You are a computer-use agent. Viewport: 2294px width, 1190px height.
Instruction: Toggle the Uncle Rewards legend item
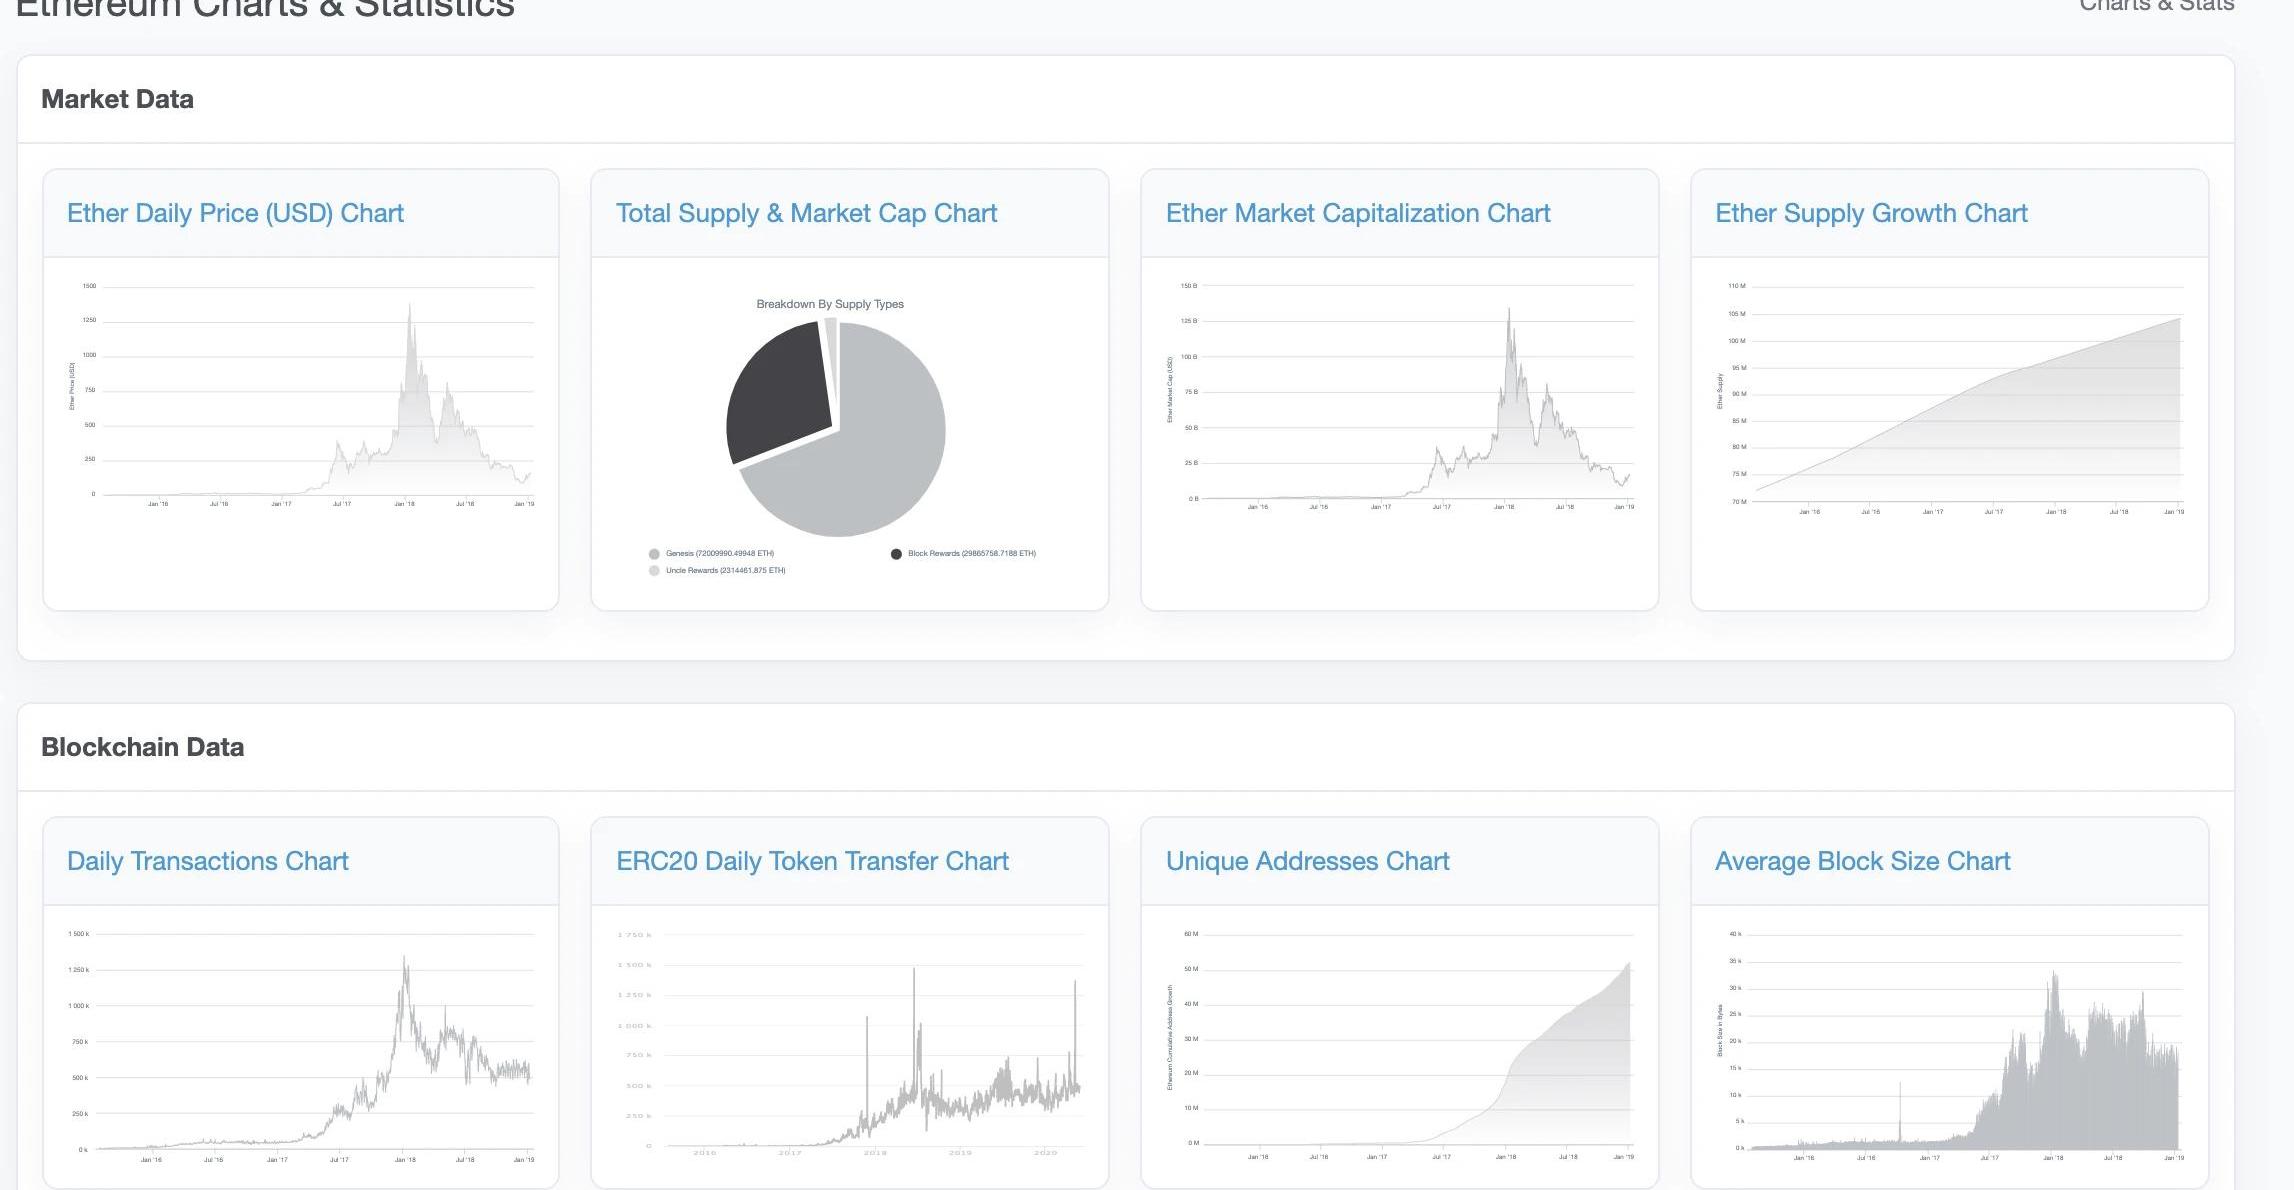[x=724, y=570]
